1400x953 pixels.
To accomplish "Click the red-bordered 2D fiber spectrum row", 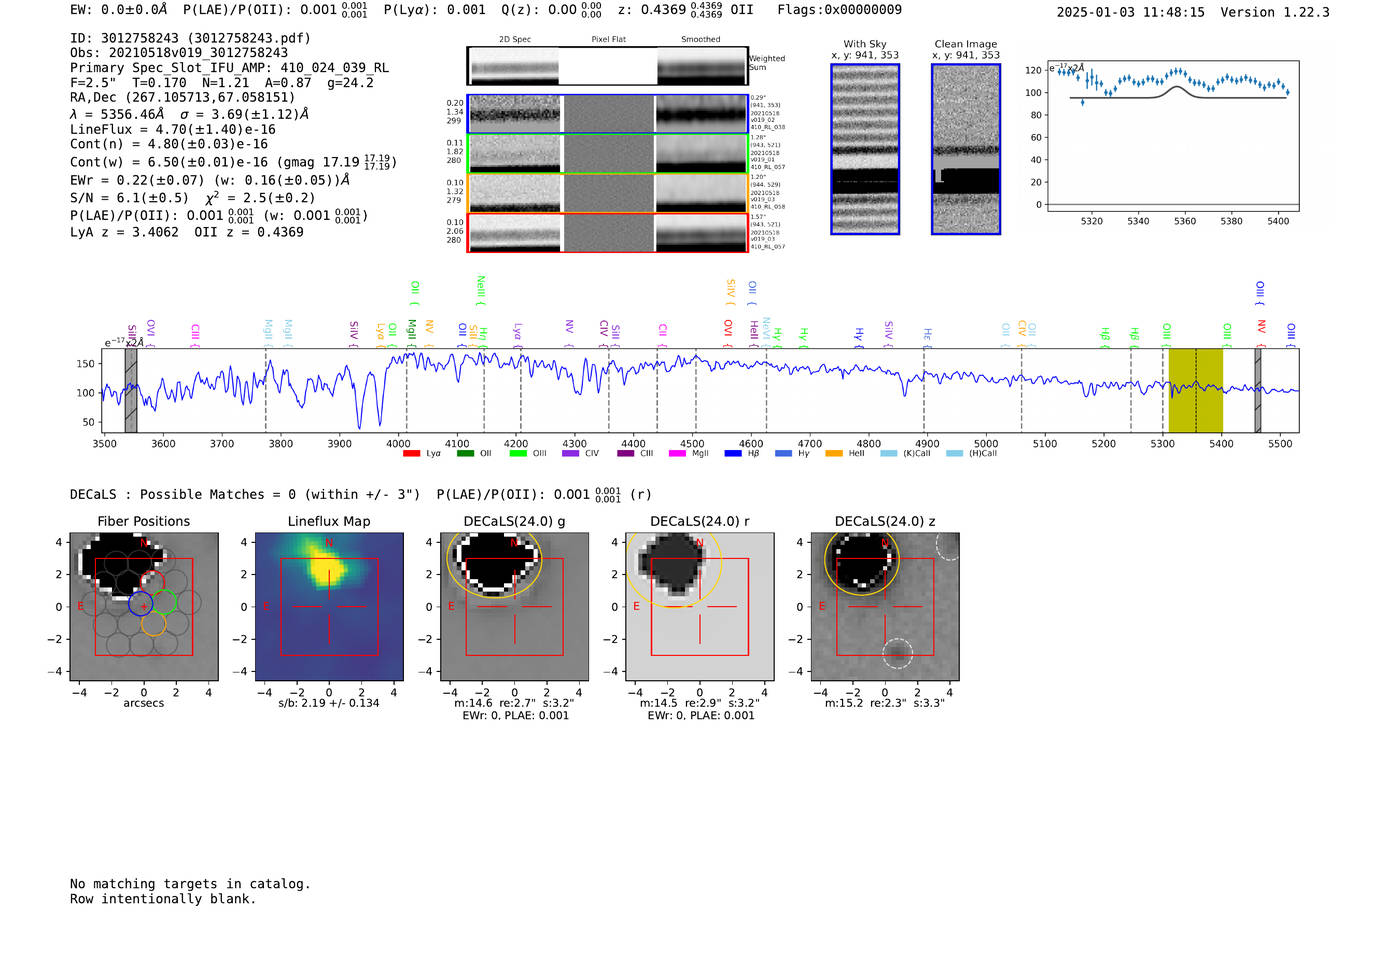I will tap(607, 232).
